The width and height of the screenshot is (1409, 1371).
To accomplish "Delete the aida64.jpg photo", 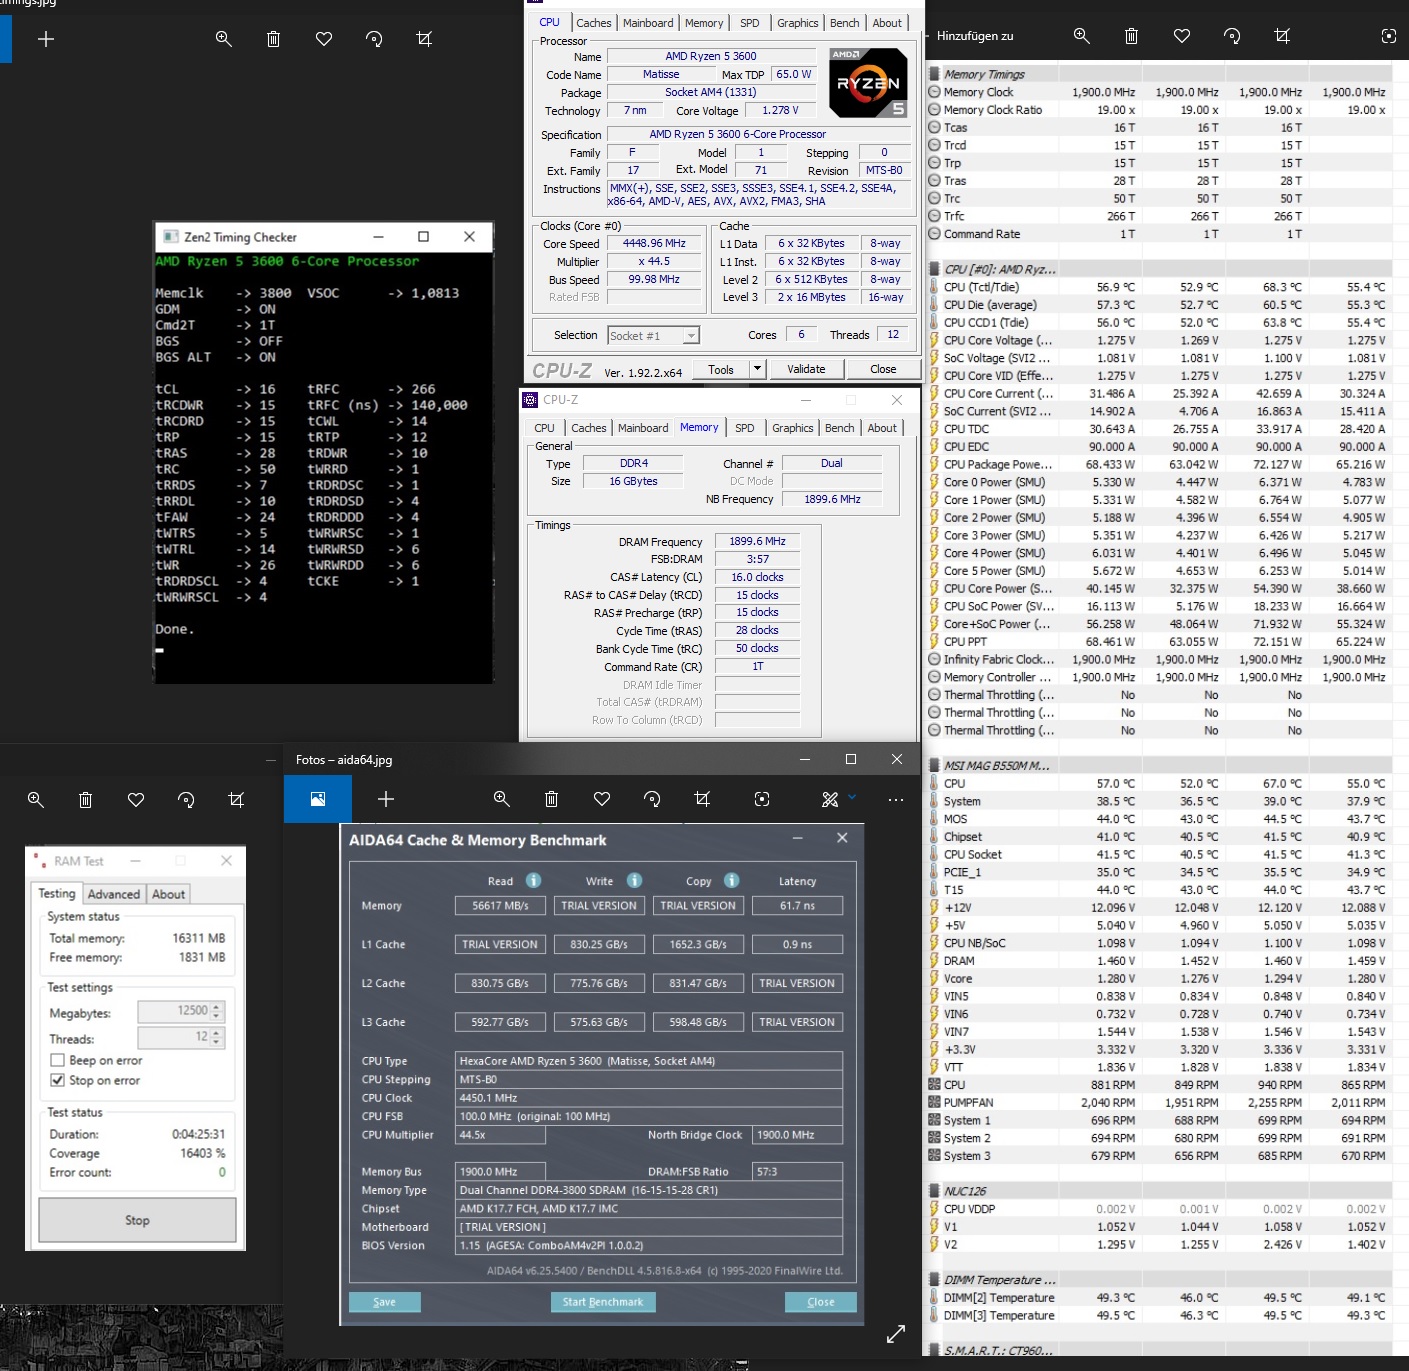I will pos(552,799).
